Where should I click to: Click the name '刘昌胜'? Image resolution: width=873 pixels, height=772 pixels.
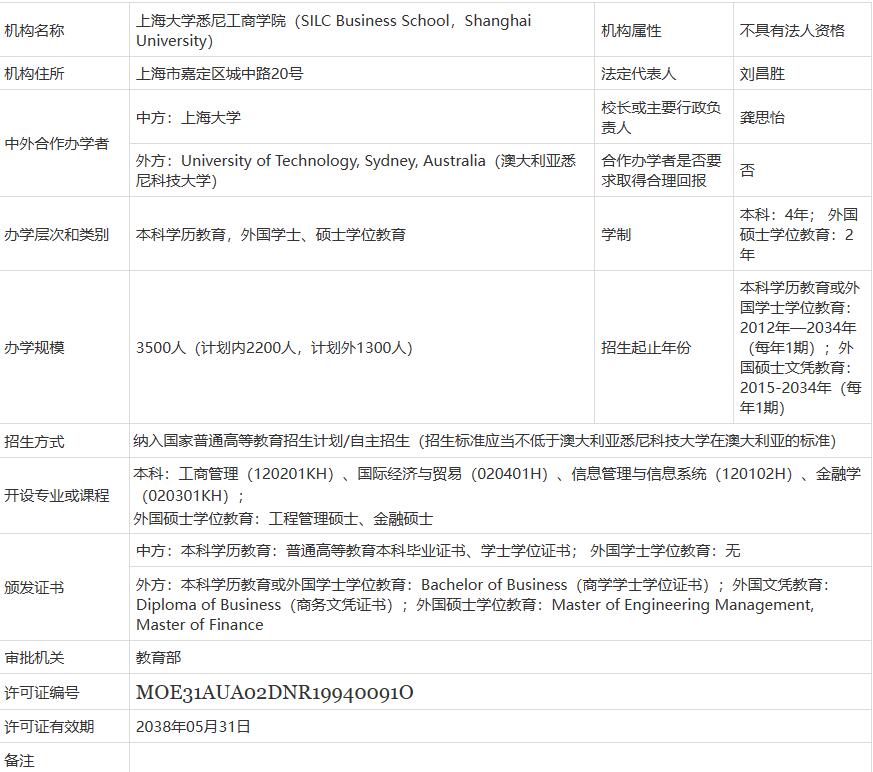click(762, 73)
